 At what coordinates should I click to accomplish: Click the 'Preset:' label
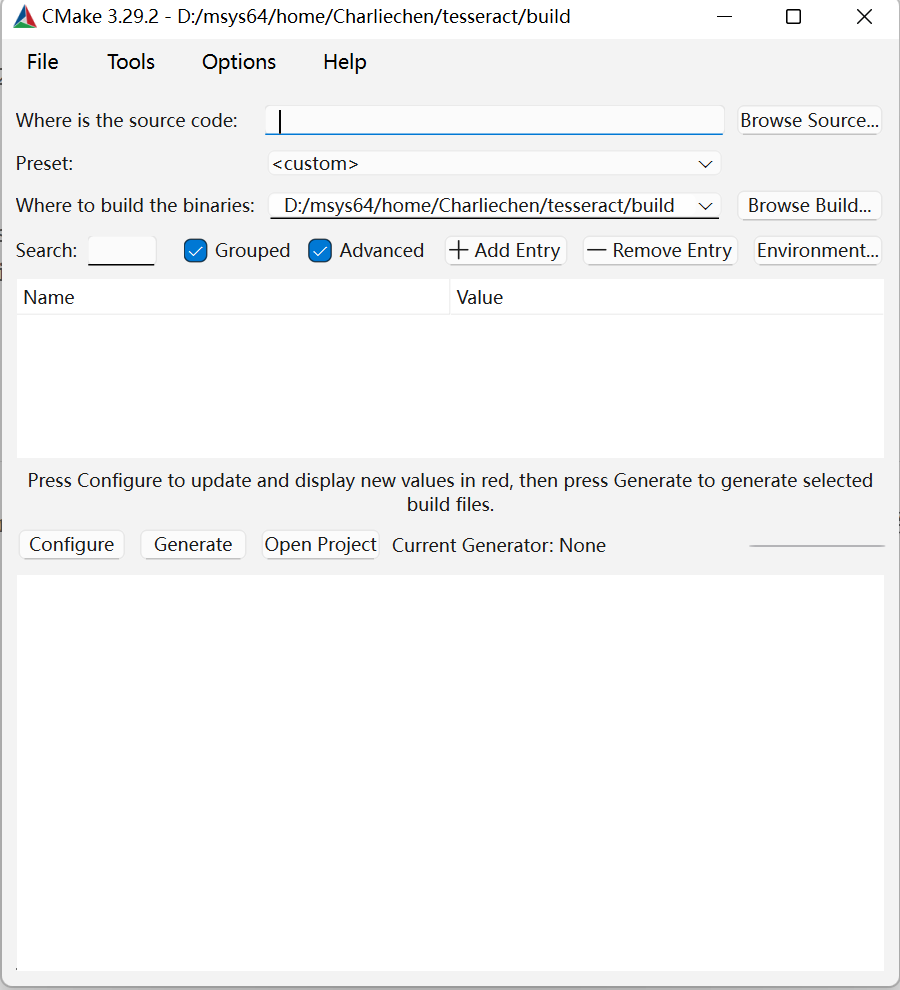click(44, 164)
